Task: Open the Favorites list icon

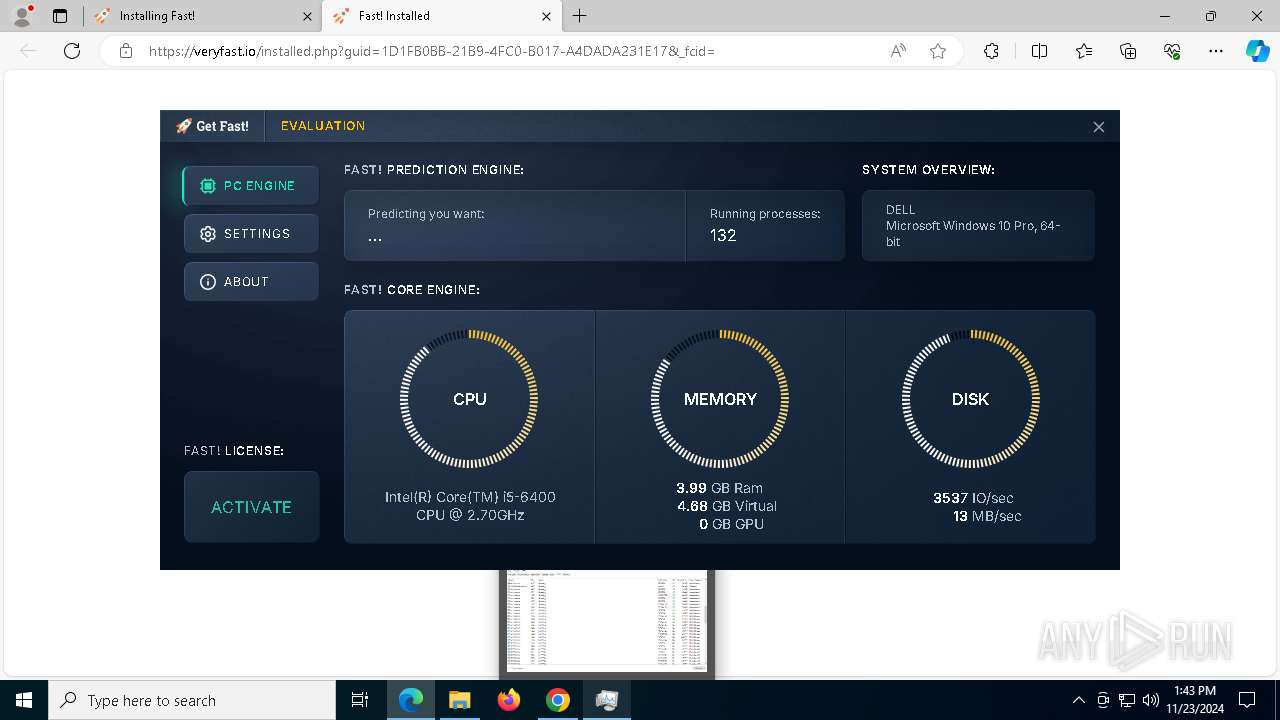Action: point(1084,51)
